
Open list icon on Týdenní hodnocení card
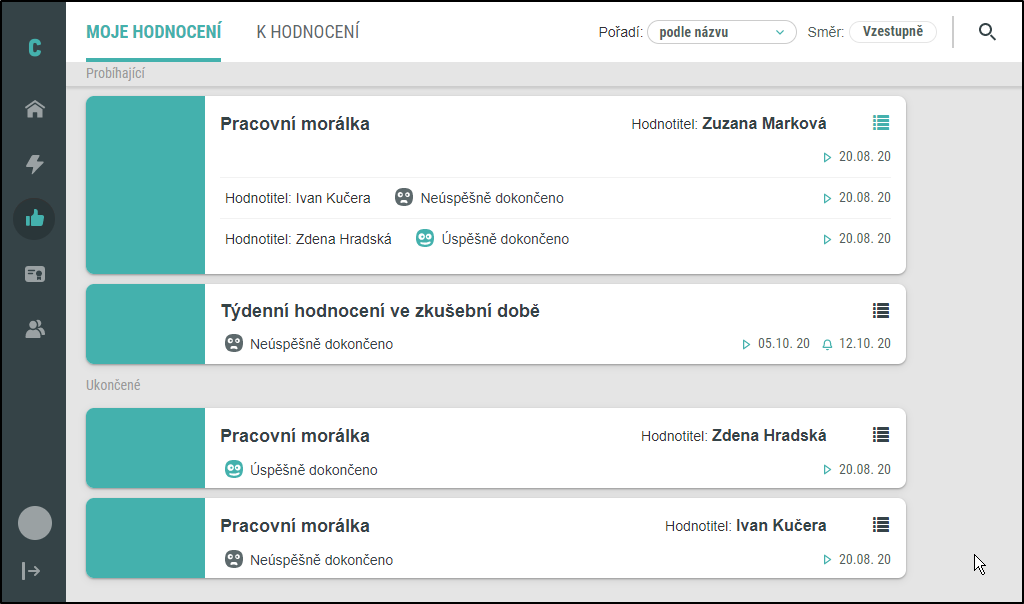pos(881,311)
